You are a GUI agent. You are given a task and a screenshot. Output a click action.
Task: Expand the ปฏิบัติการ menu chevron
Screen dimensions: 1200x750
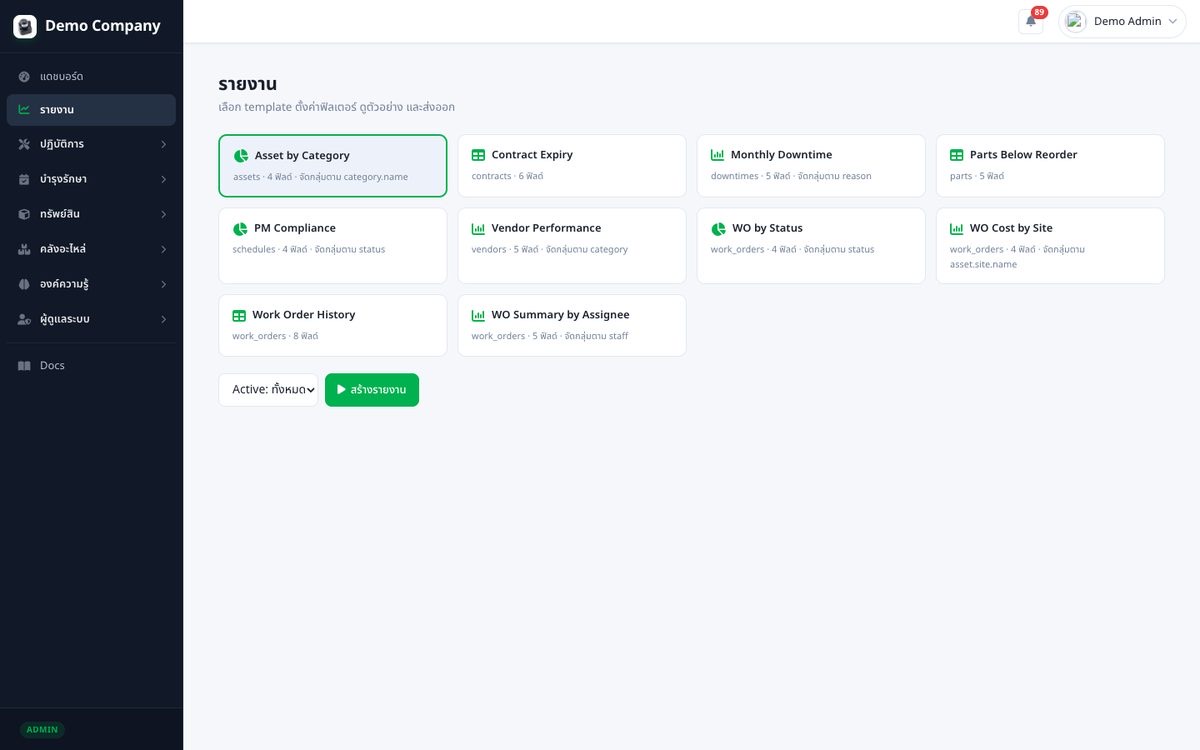tap(164, 144)
